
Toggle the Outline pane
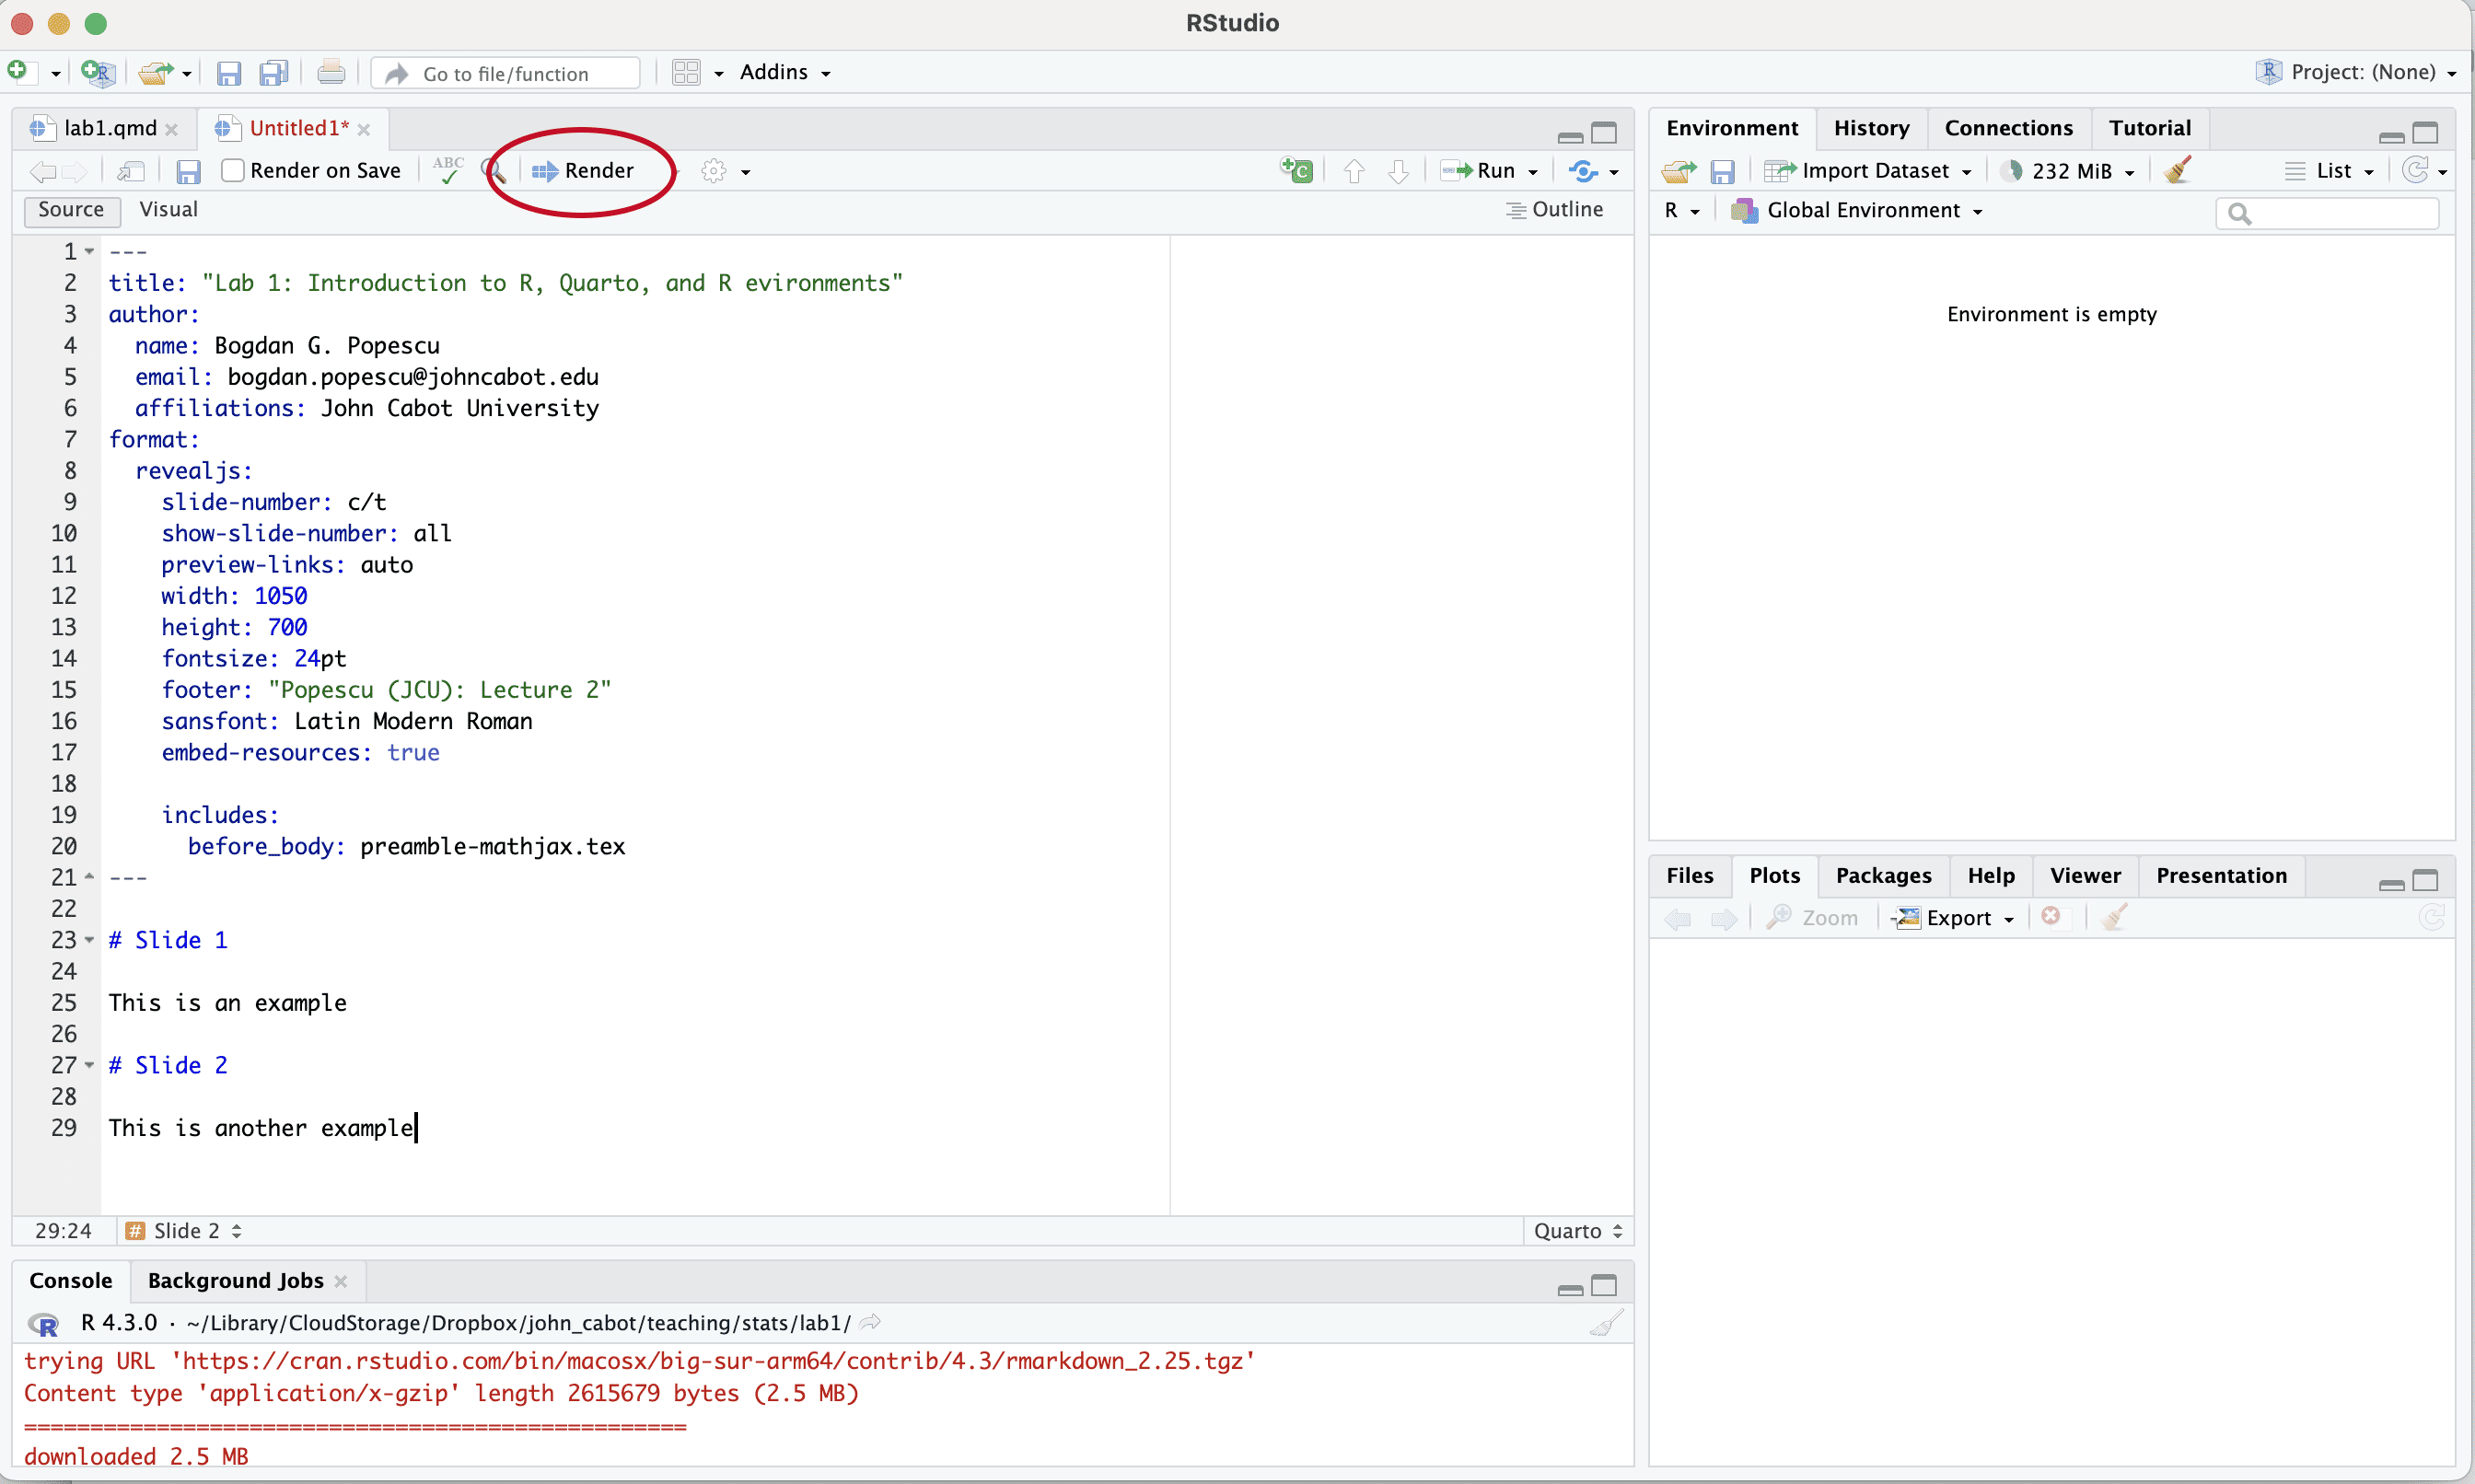1555,210
